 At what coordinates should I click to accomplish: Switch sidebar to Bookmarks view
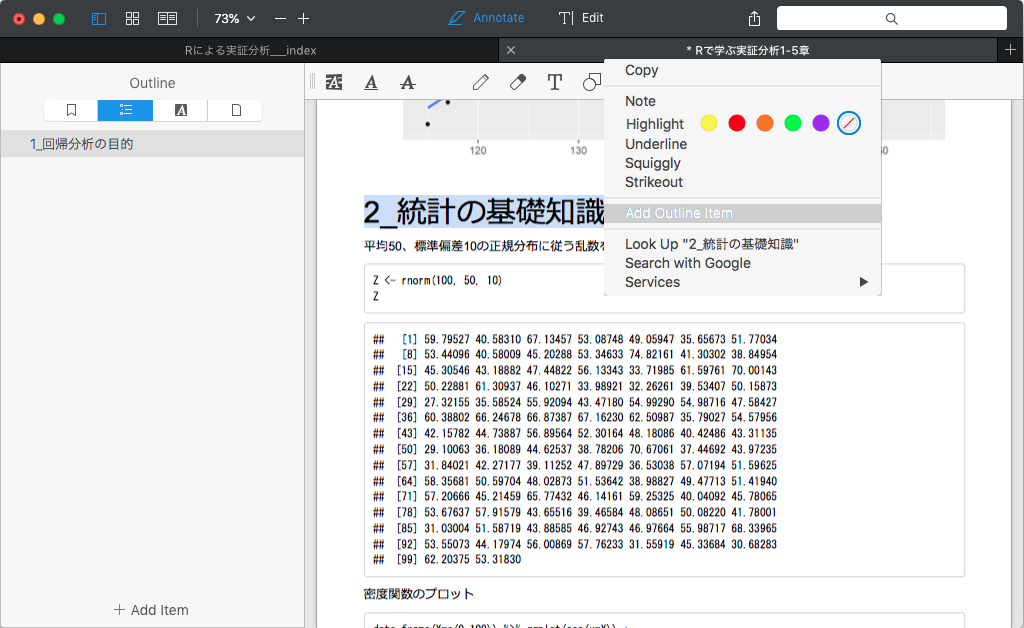70,110
